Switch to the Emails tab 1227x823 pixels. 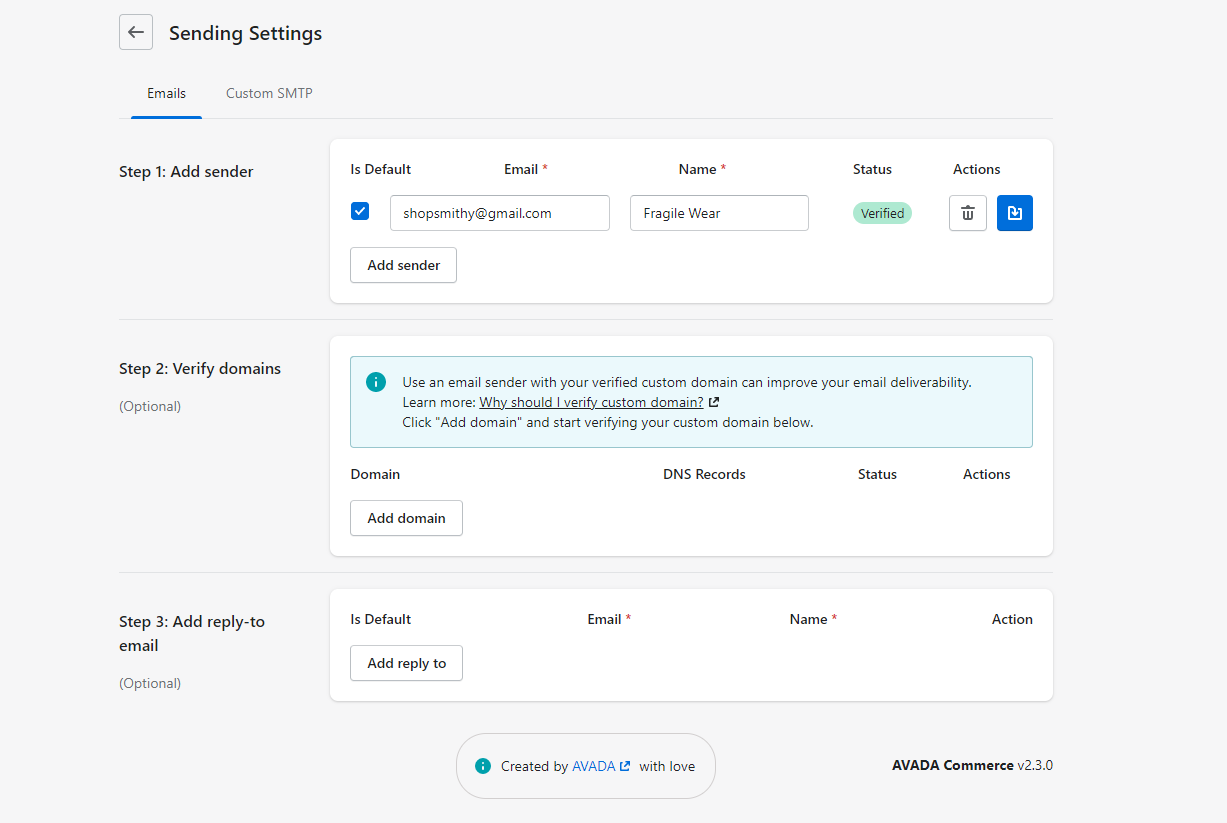[x=166, y=93]
